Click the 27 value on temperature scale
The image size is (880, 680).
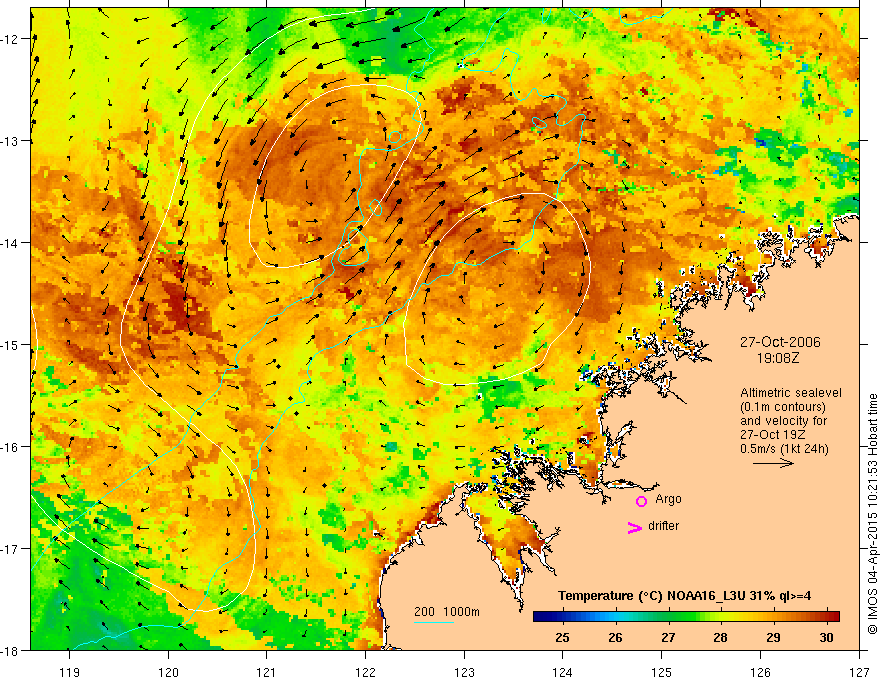tap(668, 637)
